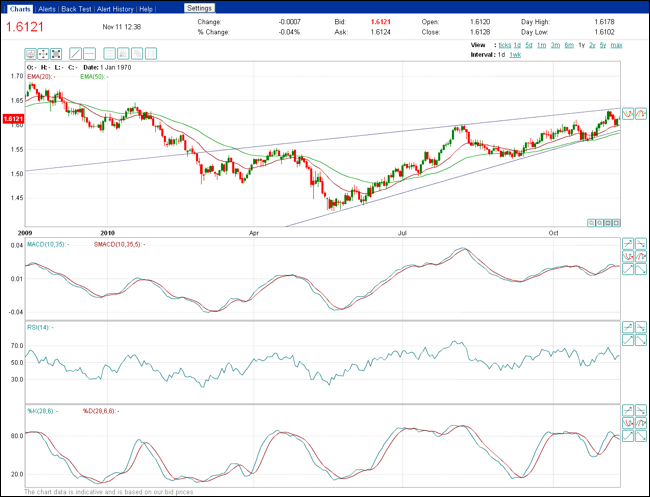Open the Back Test tab
Image resolution: width=650 pixels, height=497 pixels.
click(x=76, y=9)
